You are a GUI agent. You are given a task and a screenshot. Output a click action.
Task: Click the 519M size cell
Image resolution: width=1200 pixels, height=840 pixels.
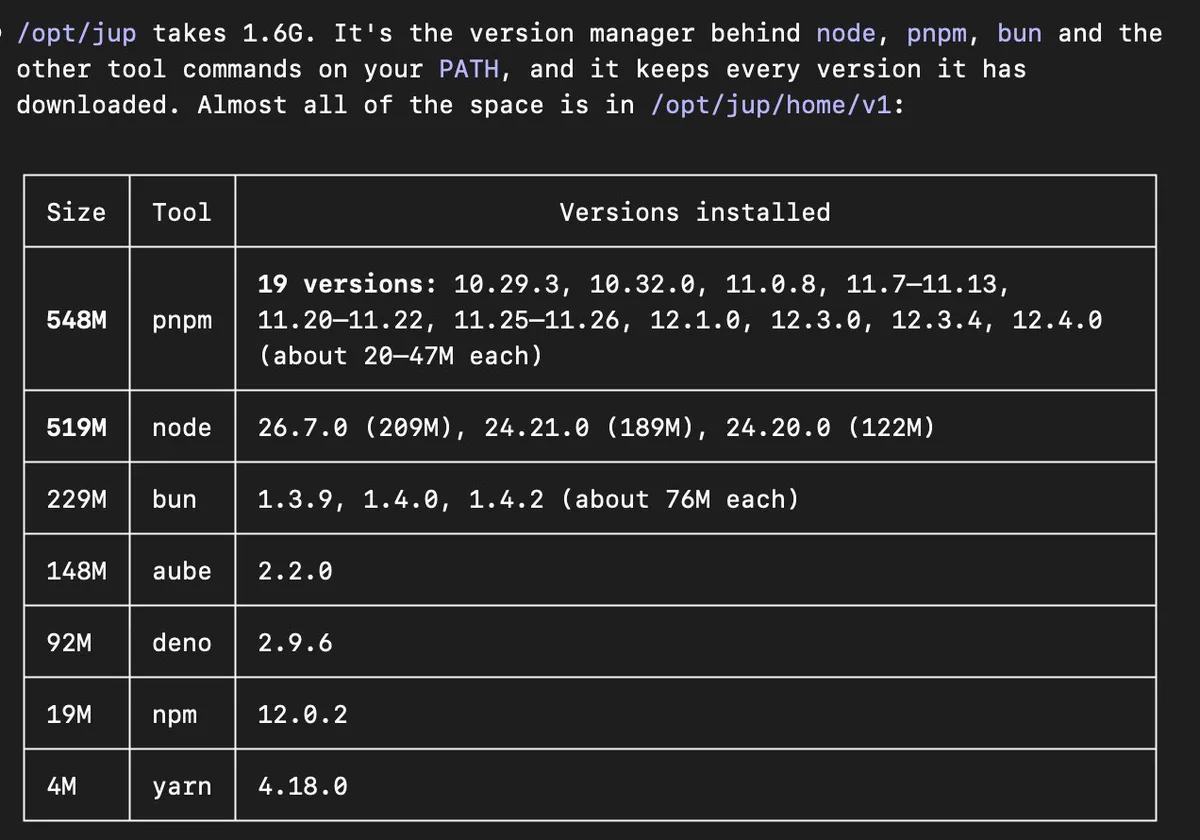click(76, 428)
